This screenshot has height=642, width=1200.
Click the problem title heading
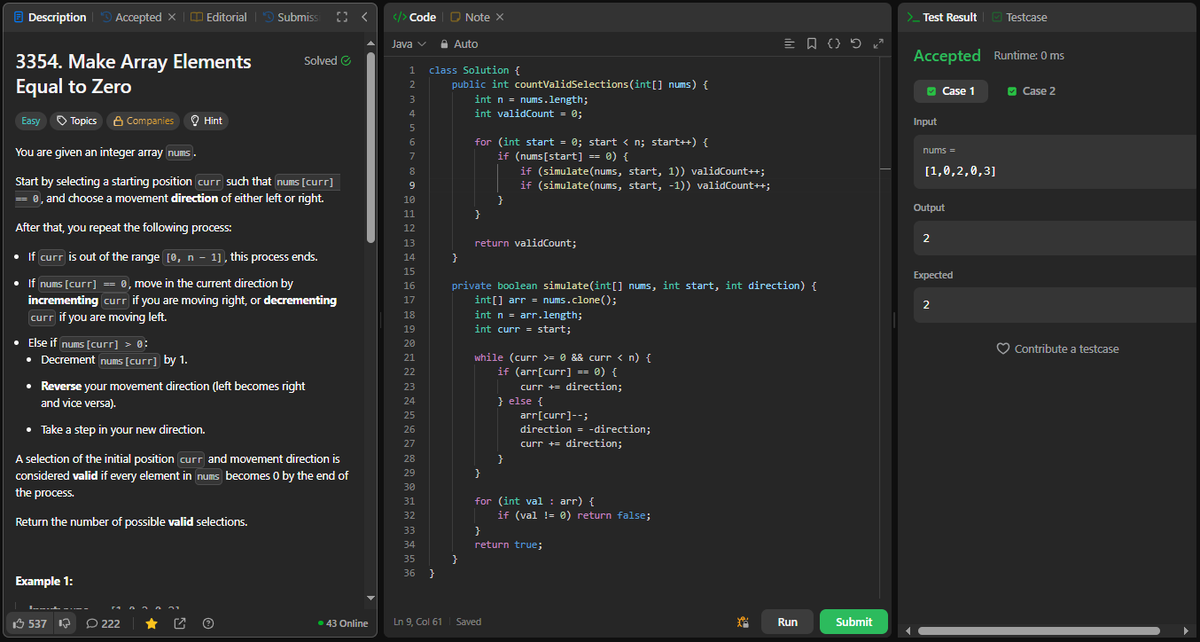pos(134,74)
